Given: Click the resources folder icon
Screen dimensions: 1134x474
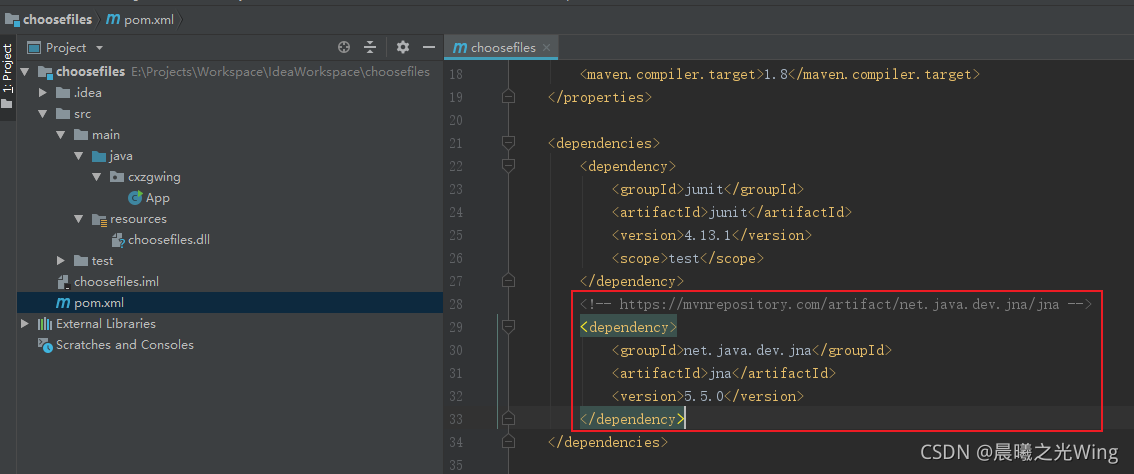Looking at the screenshot, I should [99, 219].
